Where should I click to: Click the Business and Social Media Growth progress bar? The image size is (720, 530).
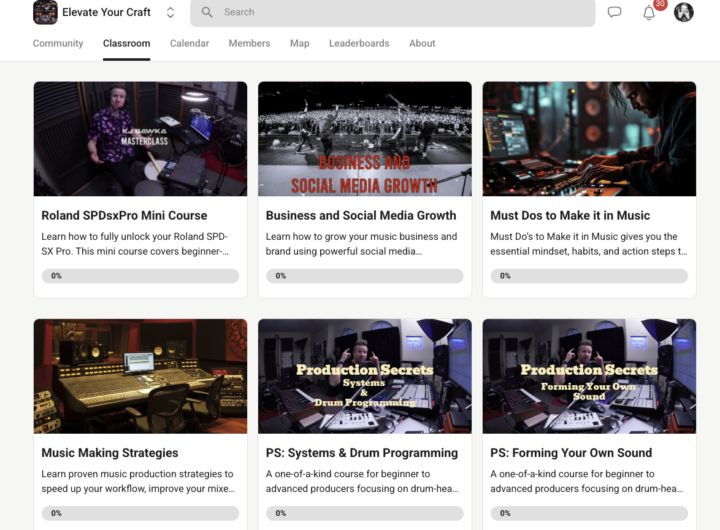365,276
